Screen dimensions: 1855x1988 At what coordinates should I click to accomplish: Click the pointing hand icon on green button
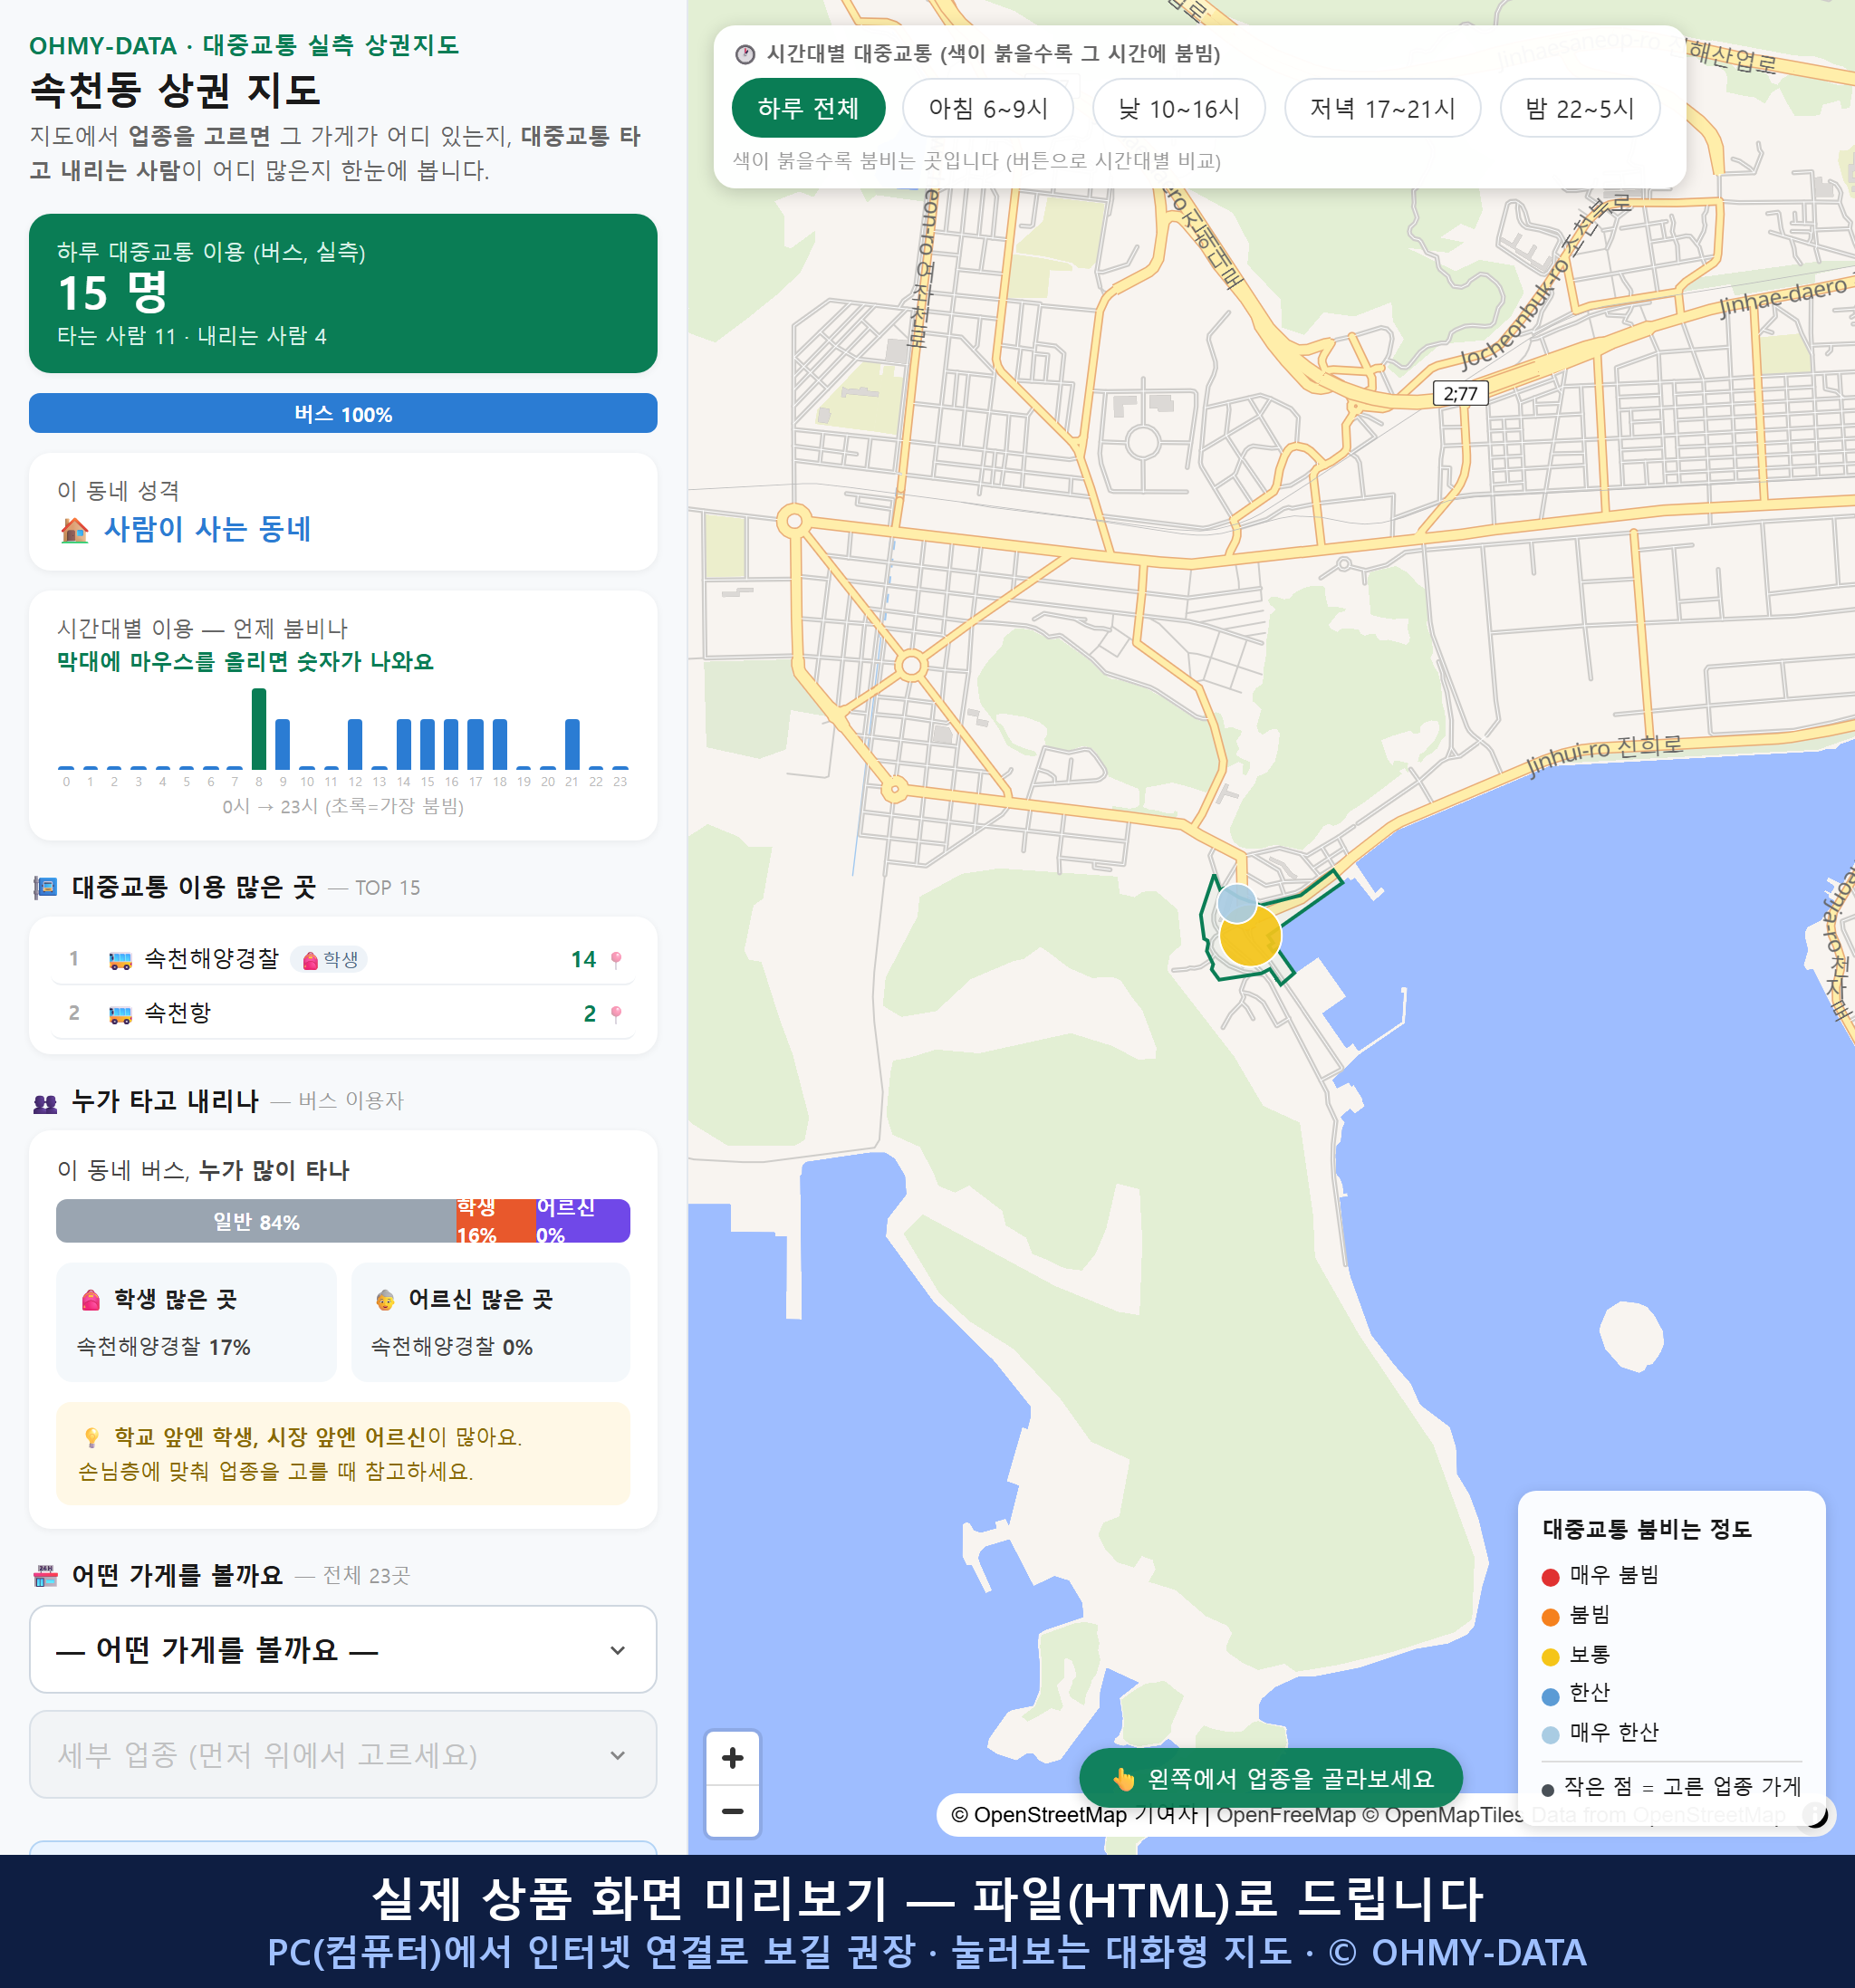[x=1124, y=1779]
